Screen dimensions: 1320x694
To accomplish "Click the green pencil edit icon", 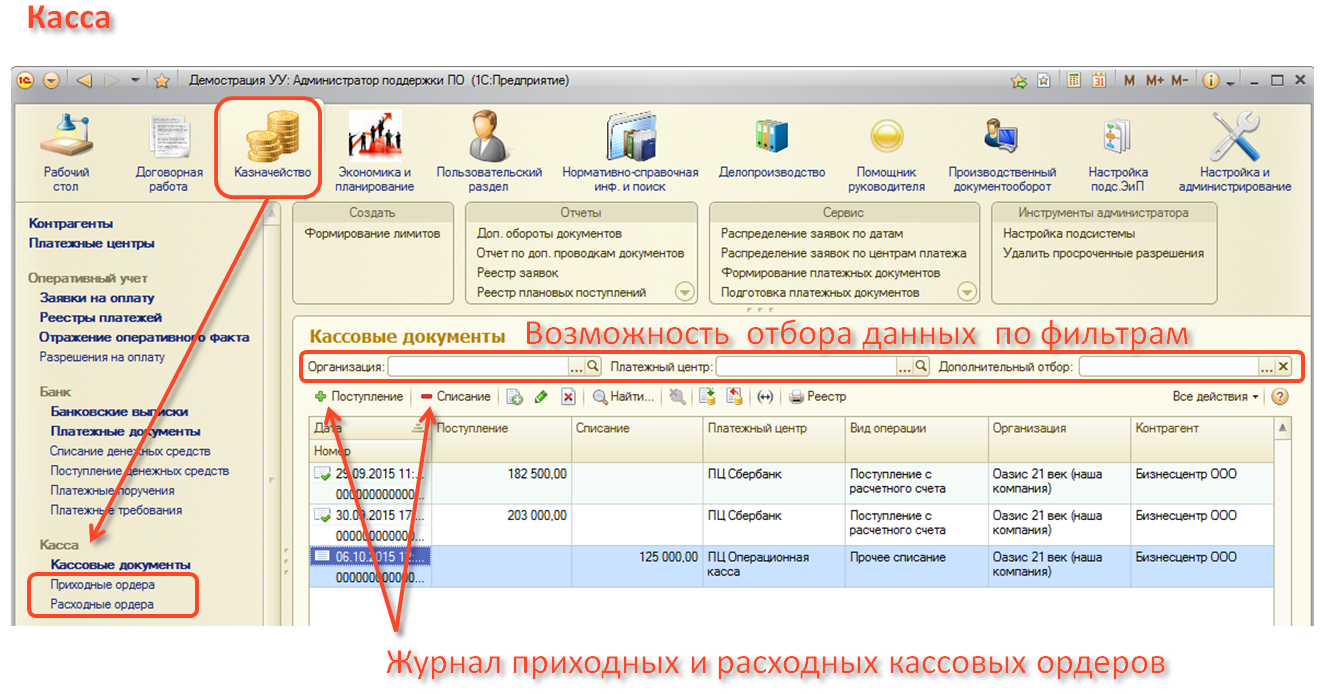I will coord(541,397).
